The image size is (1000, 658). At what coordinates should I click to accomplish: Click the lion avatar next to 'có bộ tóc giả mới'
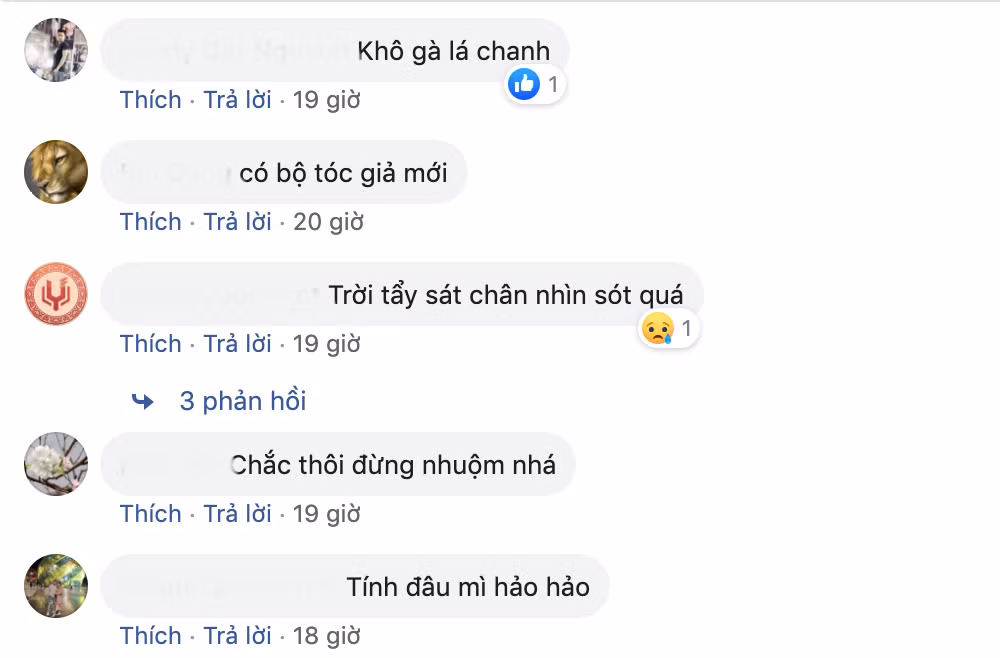55,172
